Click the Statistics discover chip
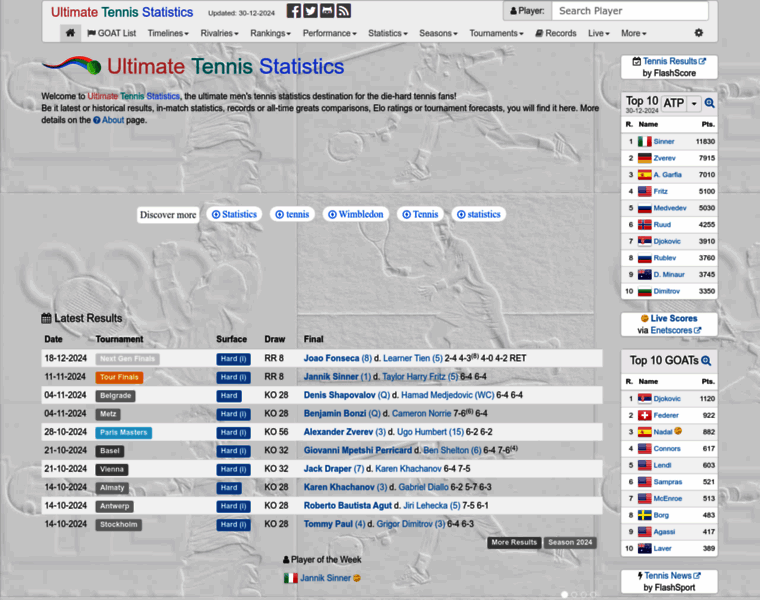Image resolution: width=760 pixels, height=600 pixels. [235, 214]
